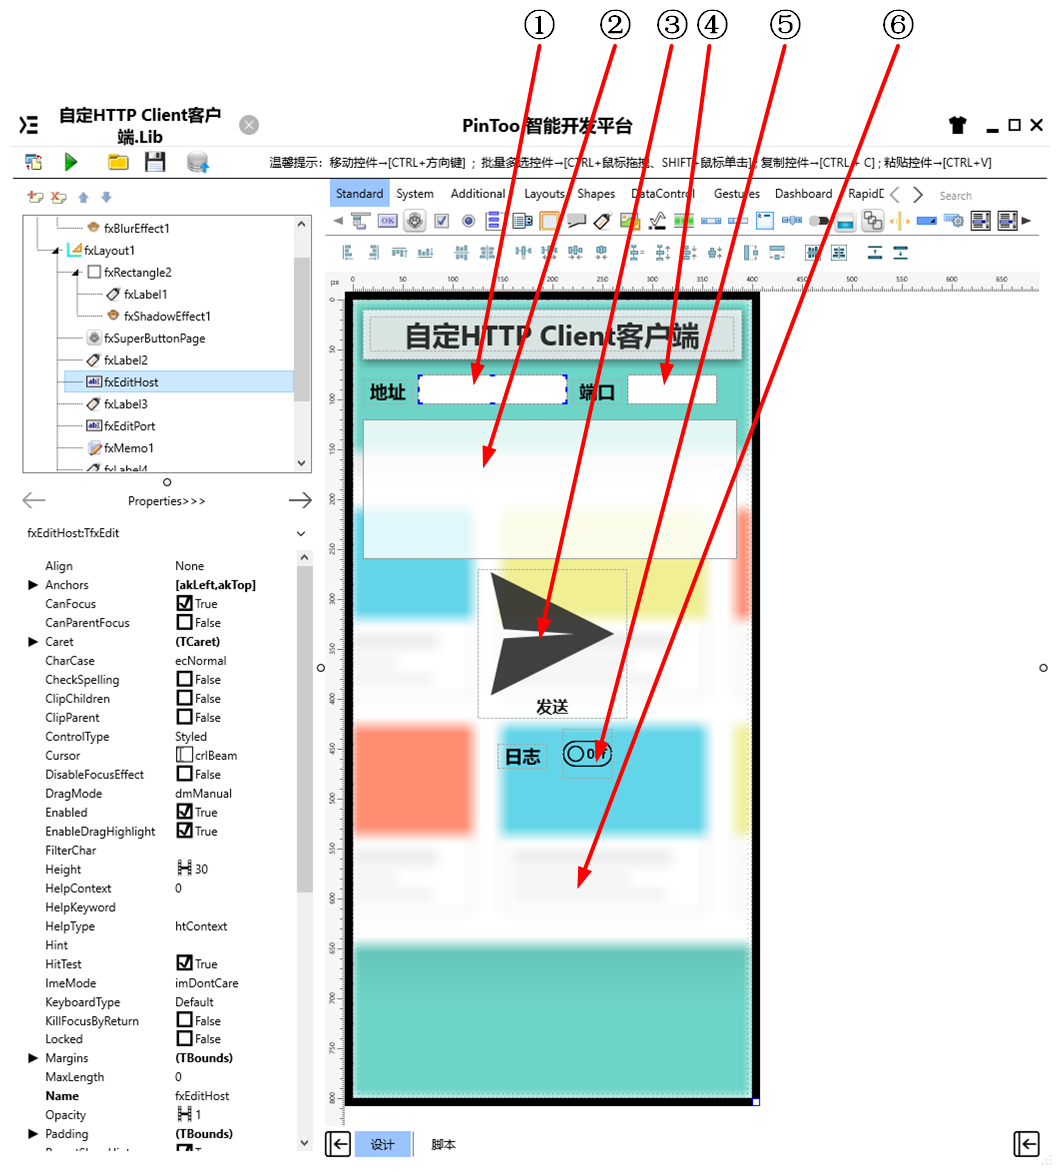Open the 脚本 script tab
The image size is (1060, 1172).
coord(443,1144)
